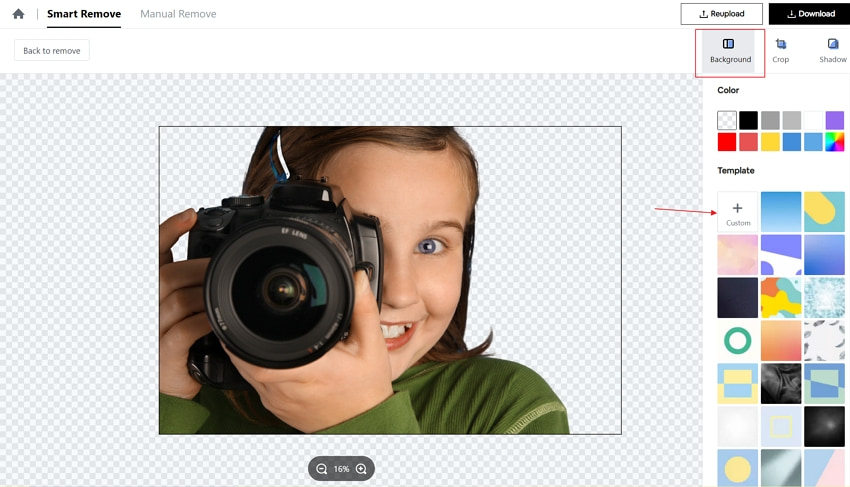Add a Custom background template

737,212
